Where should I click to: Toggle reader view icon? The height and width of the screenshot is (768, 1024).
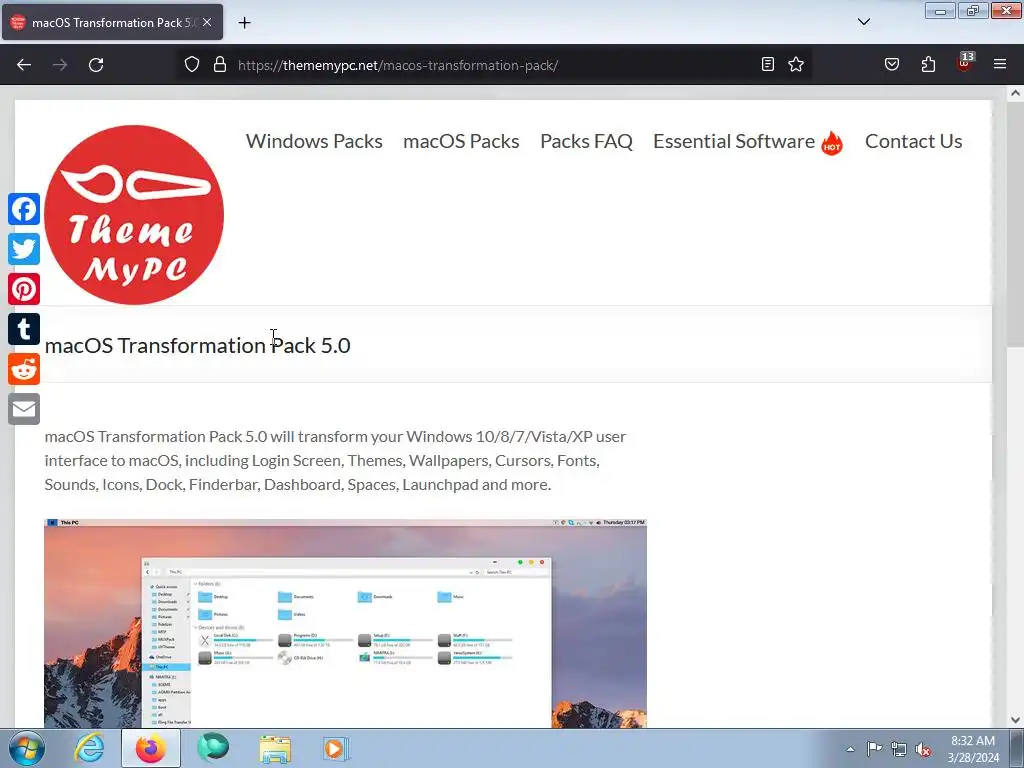click(x=768, y=64)
